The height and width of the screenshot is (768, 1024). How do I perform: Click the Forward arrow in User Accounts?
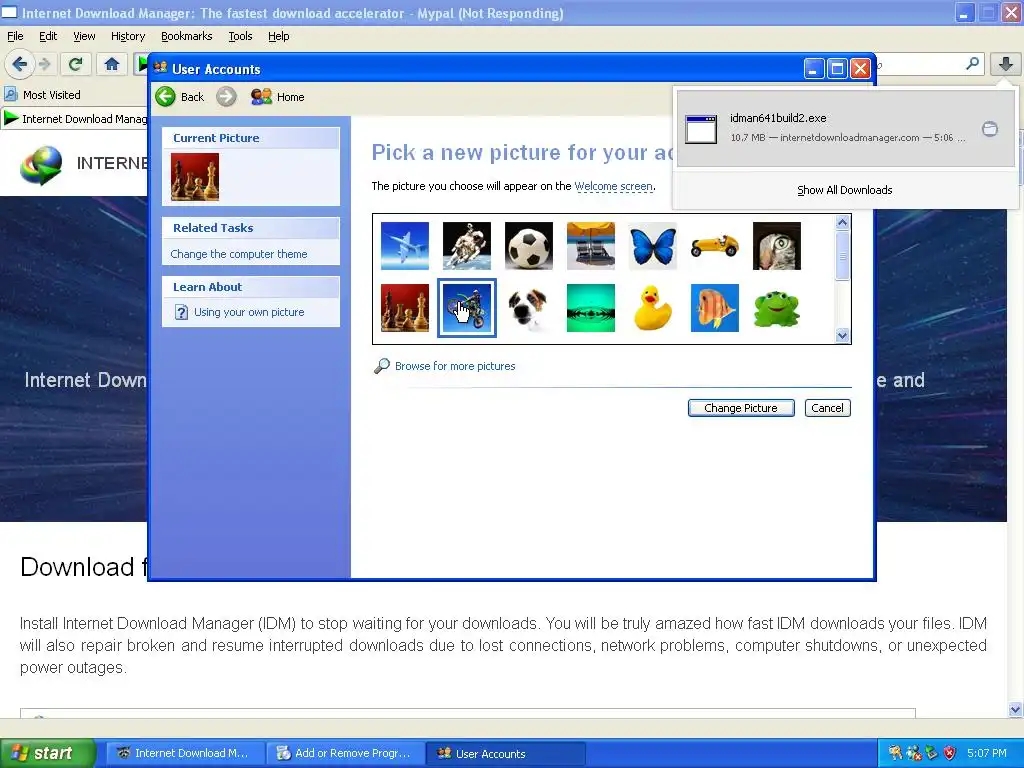coord(226,97)
